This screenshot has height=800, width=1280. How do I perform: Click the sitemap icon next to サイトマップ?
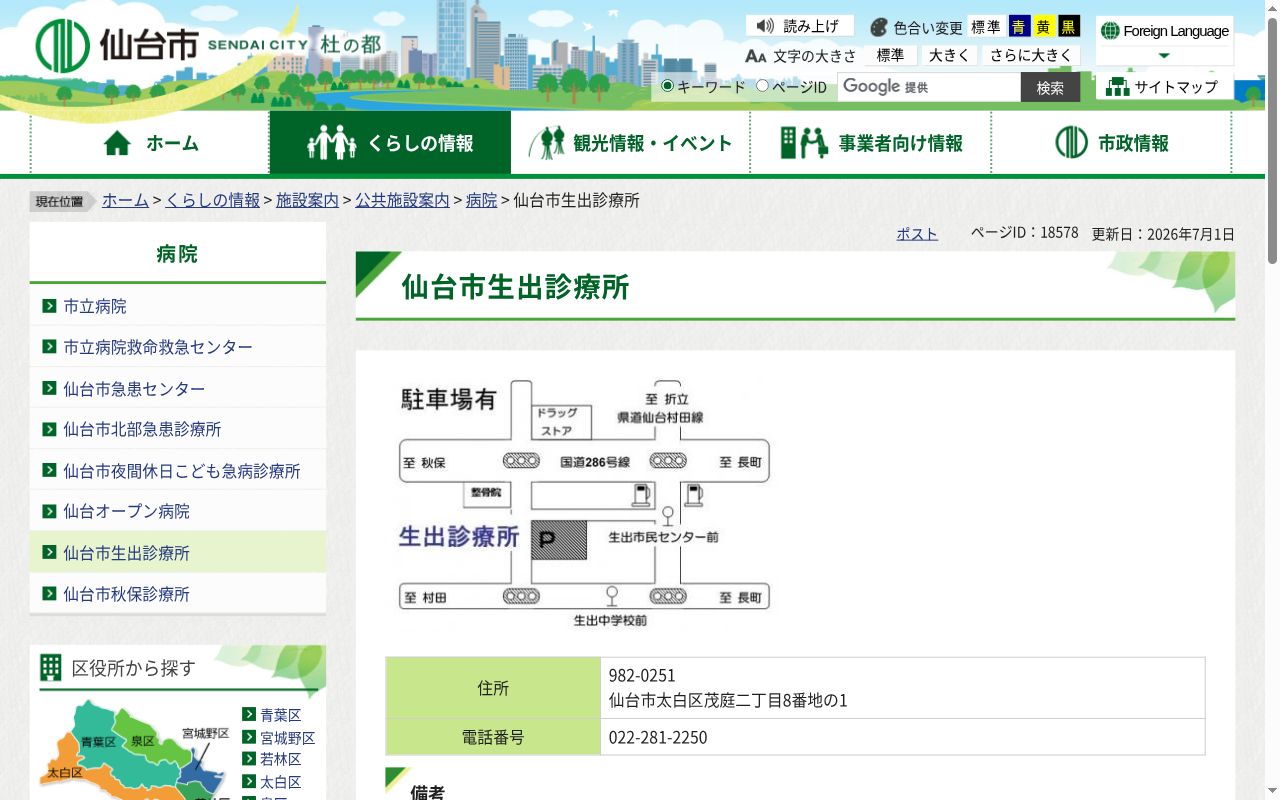pos(1117,87)
